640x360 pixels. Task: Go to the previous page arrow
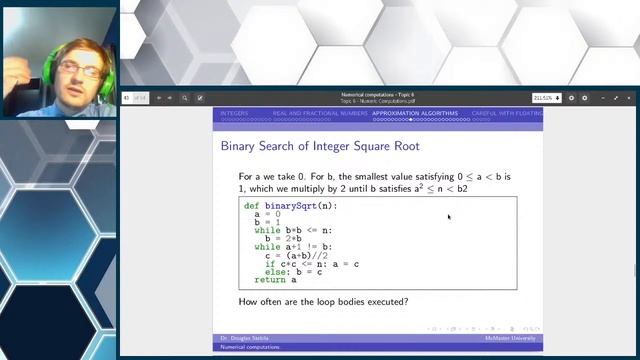click(159, 98)
